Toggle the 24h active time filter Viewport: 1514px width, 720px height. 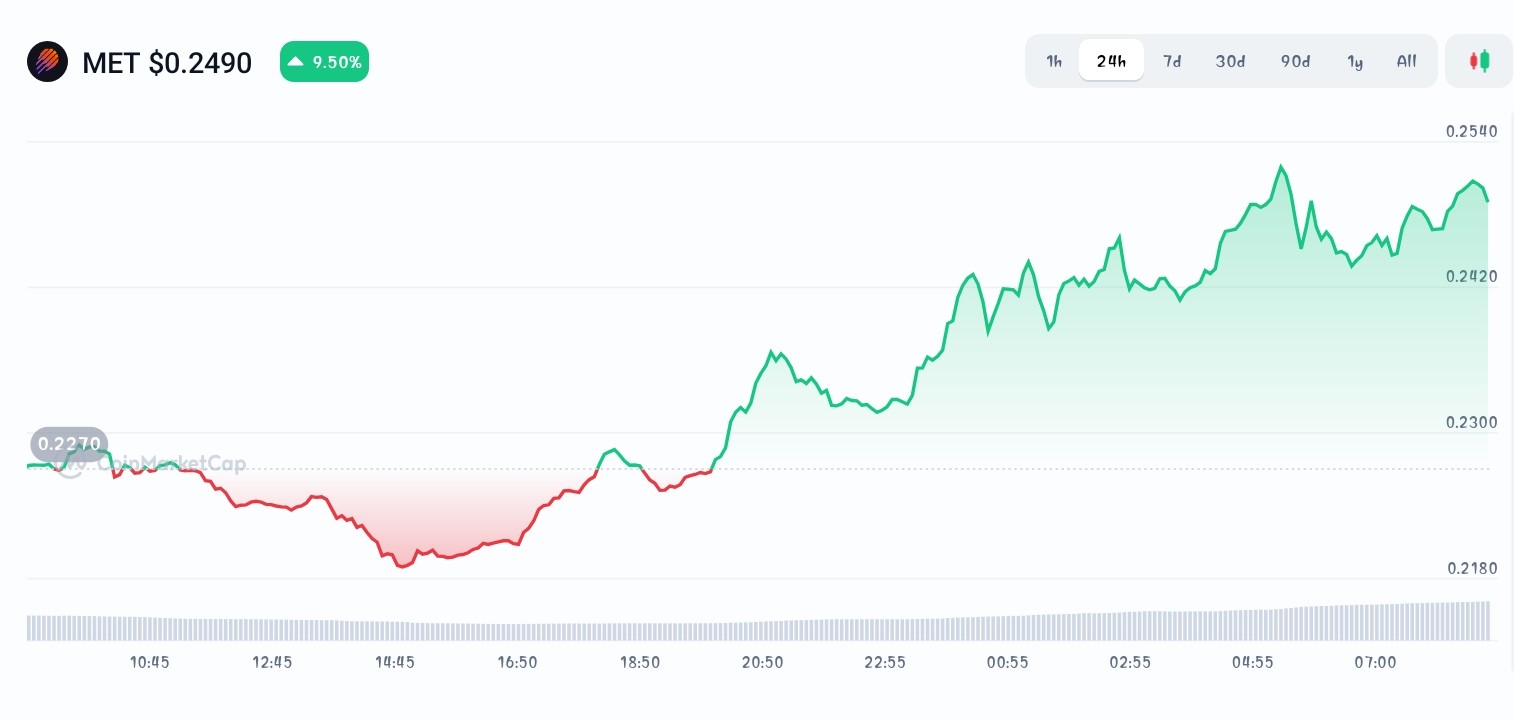[x=1111, y=61]
